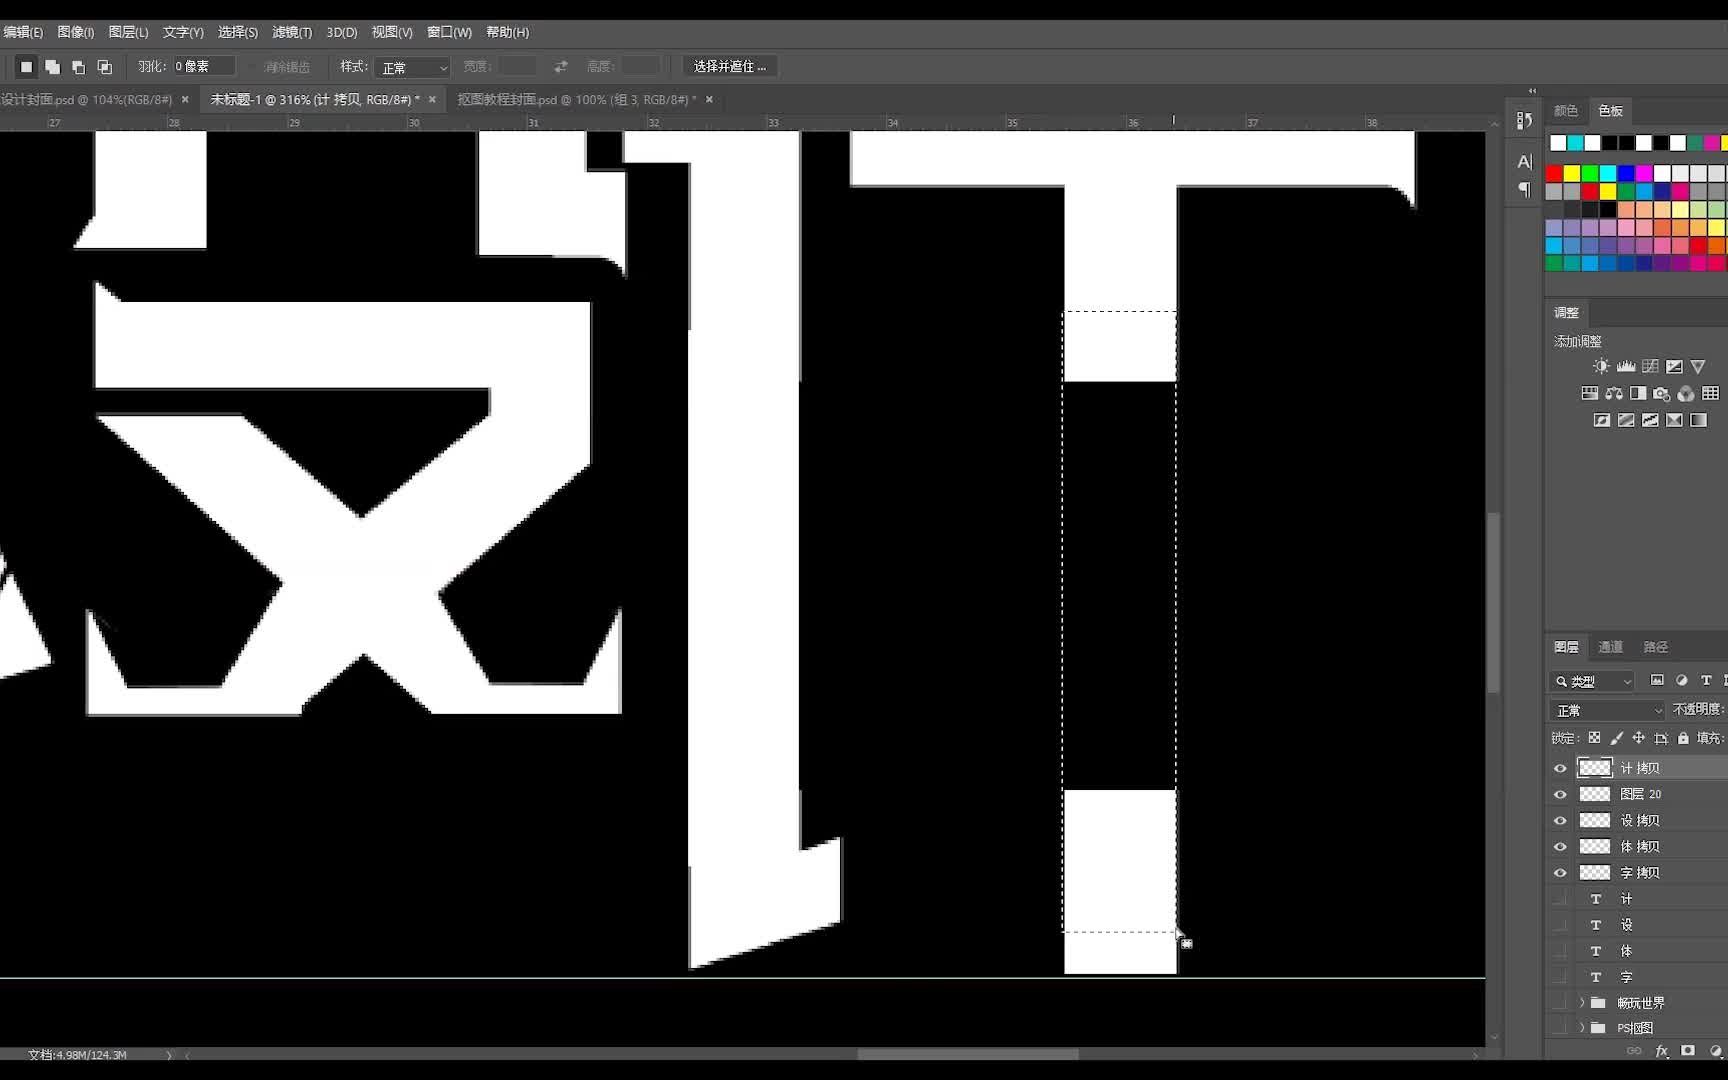Open the Character panel icon
Viewport: 1728px width, 1080px height.
coord(1524,161)
